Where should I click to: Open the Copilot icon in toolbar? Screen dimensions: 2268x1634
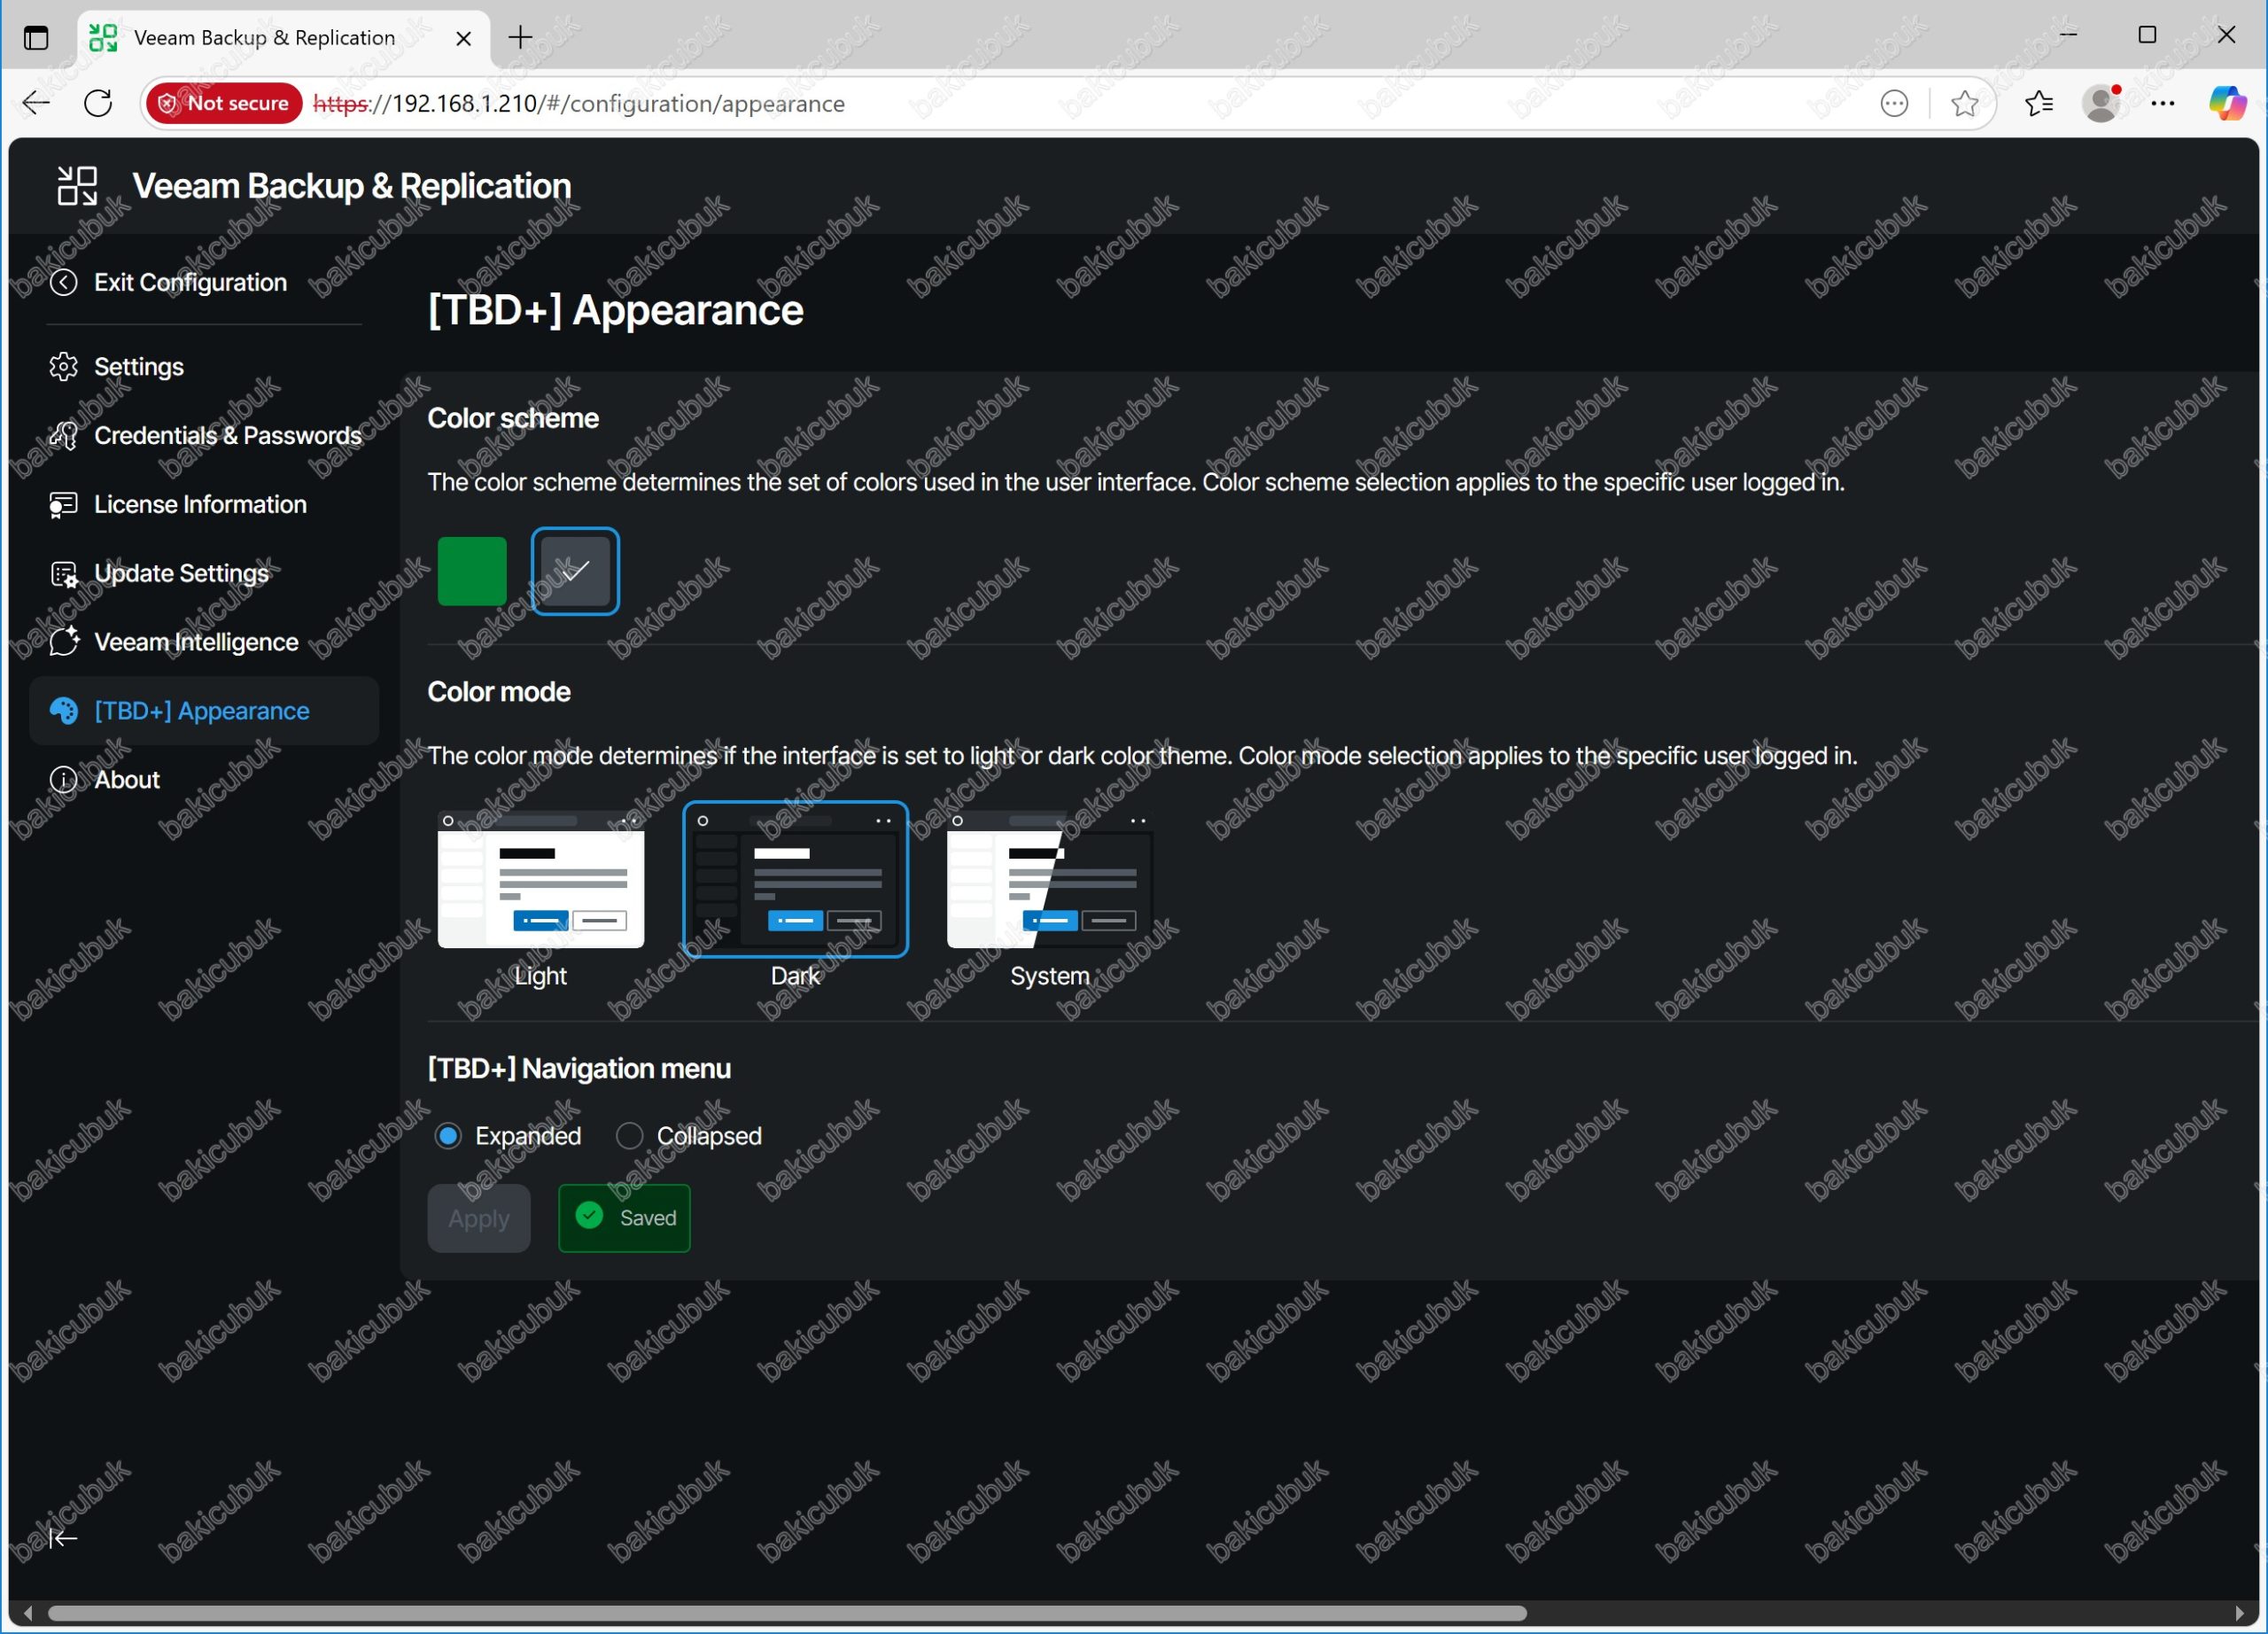[2228, 103]
